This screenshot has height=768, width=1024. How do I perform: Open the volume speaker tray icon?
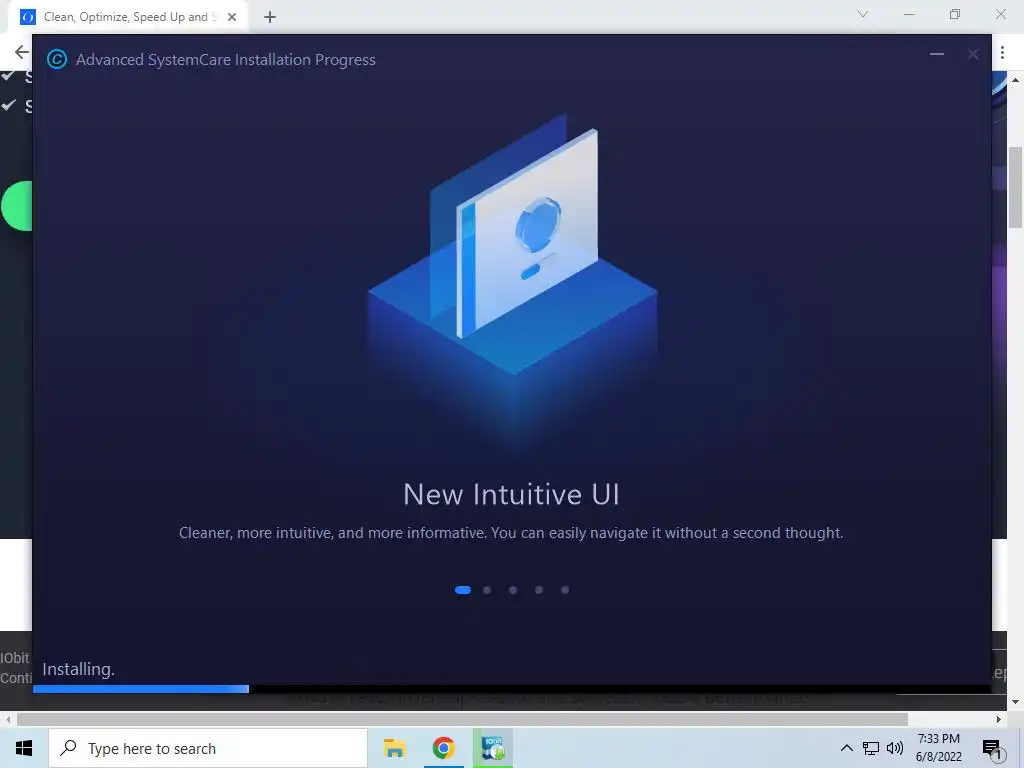click(x=895, y=748)
